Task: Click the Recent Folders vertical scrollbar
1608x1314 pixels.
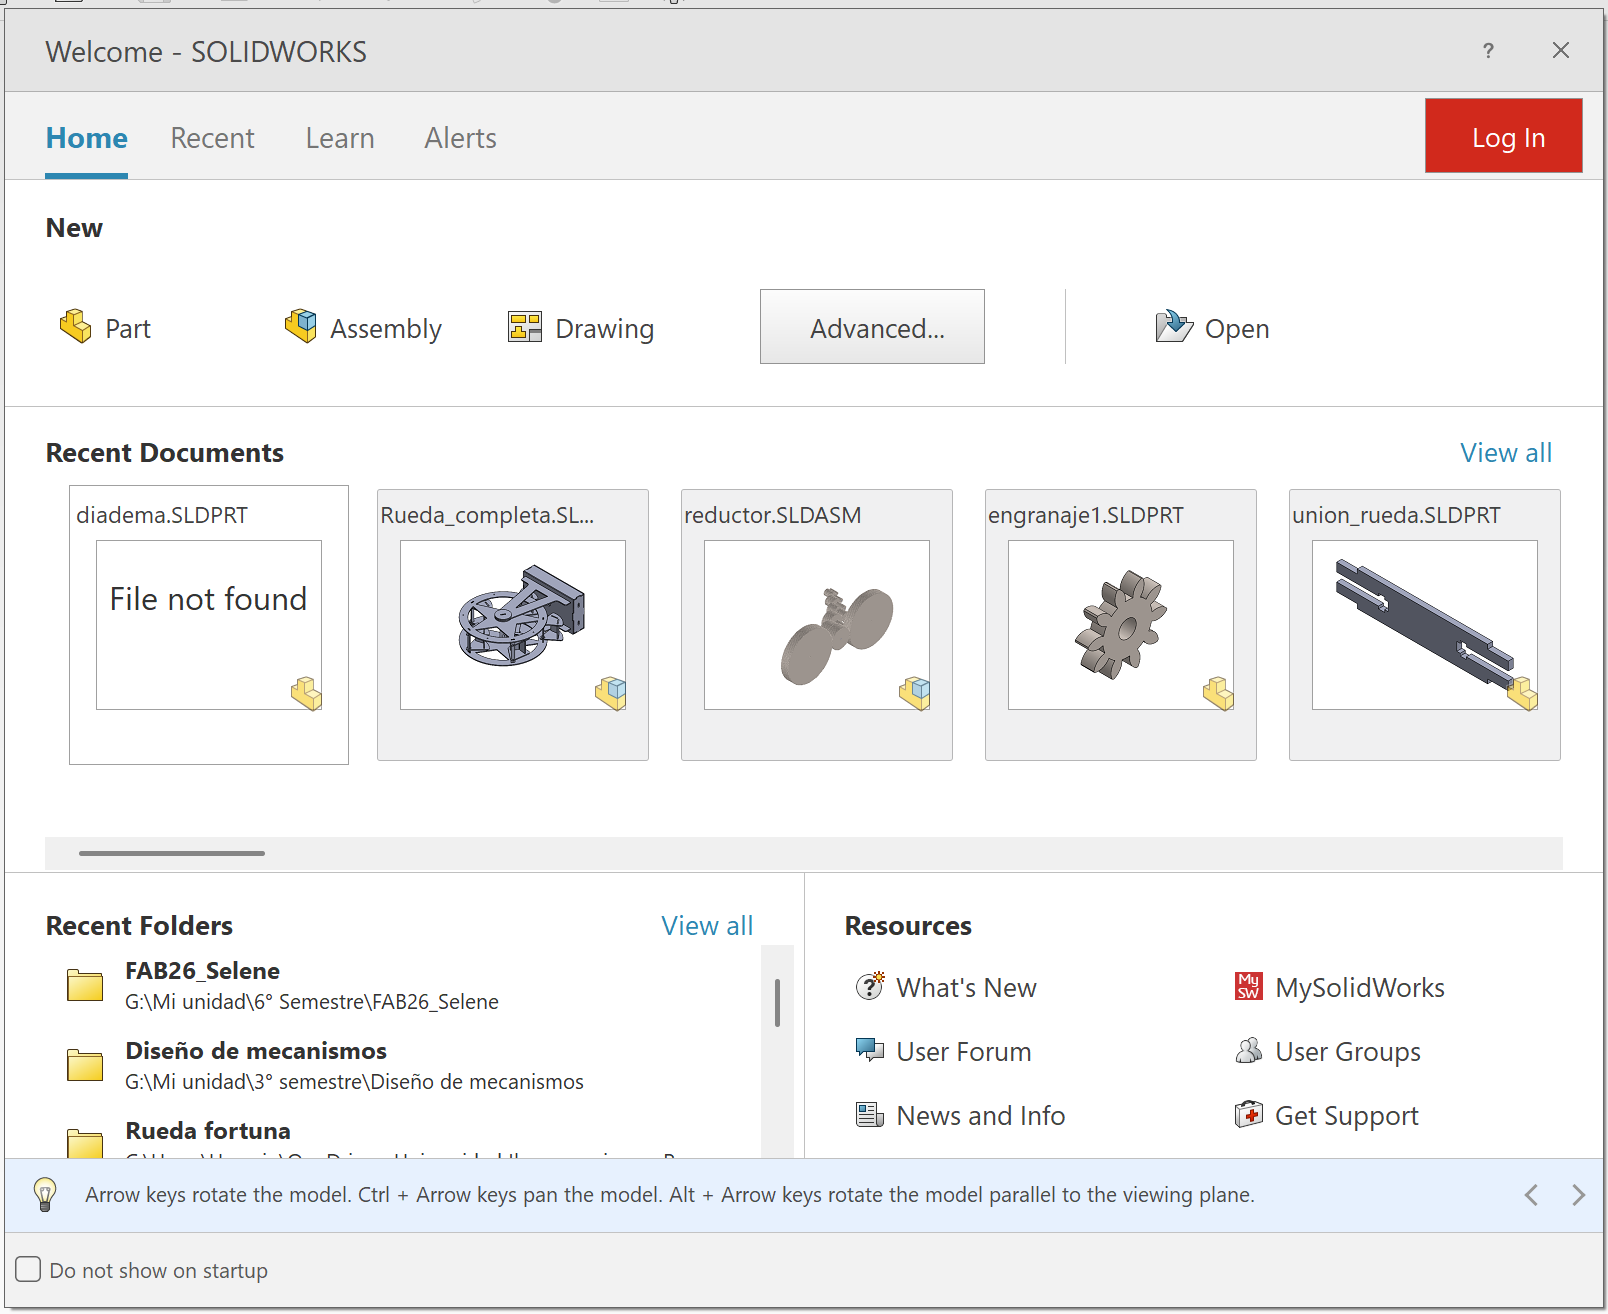Action: (x=777, y=1003)
